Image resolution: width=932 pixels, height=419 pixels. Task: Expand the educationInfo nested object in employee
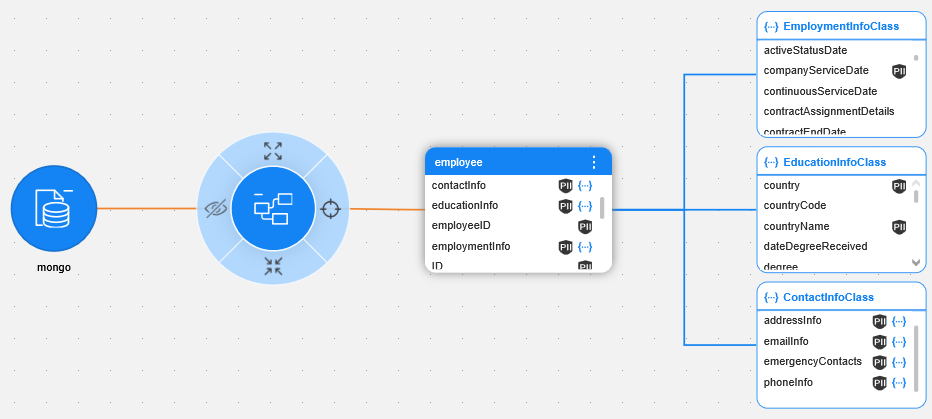click(x=585, y=206)
